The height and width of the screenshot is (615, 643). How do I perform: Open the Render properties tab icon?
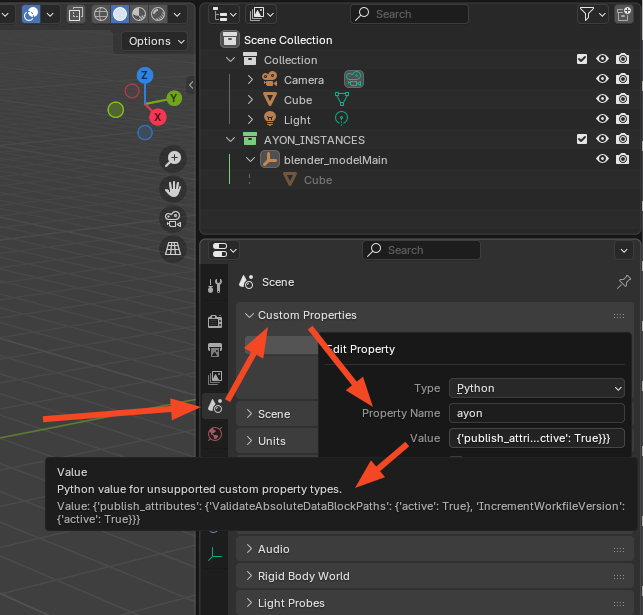215,321
